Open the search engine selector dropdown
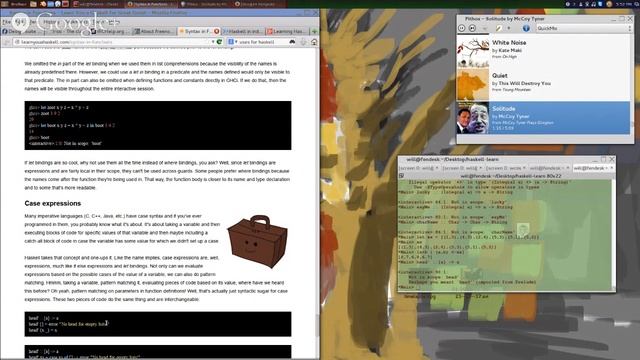The height and width of the screenshot is (360, 640). click(233, 42)
